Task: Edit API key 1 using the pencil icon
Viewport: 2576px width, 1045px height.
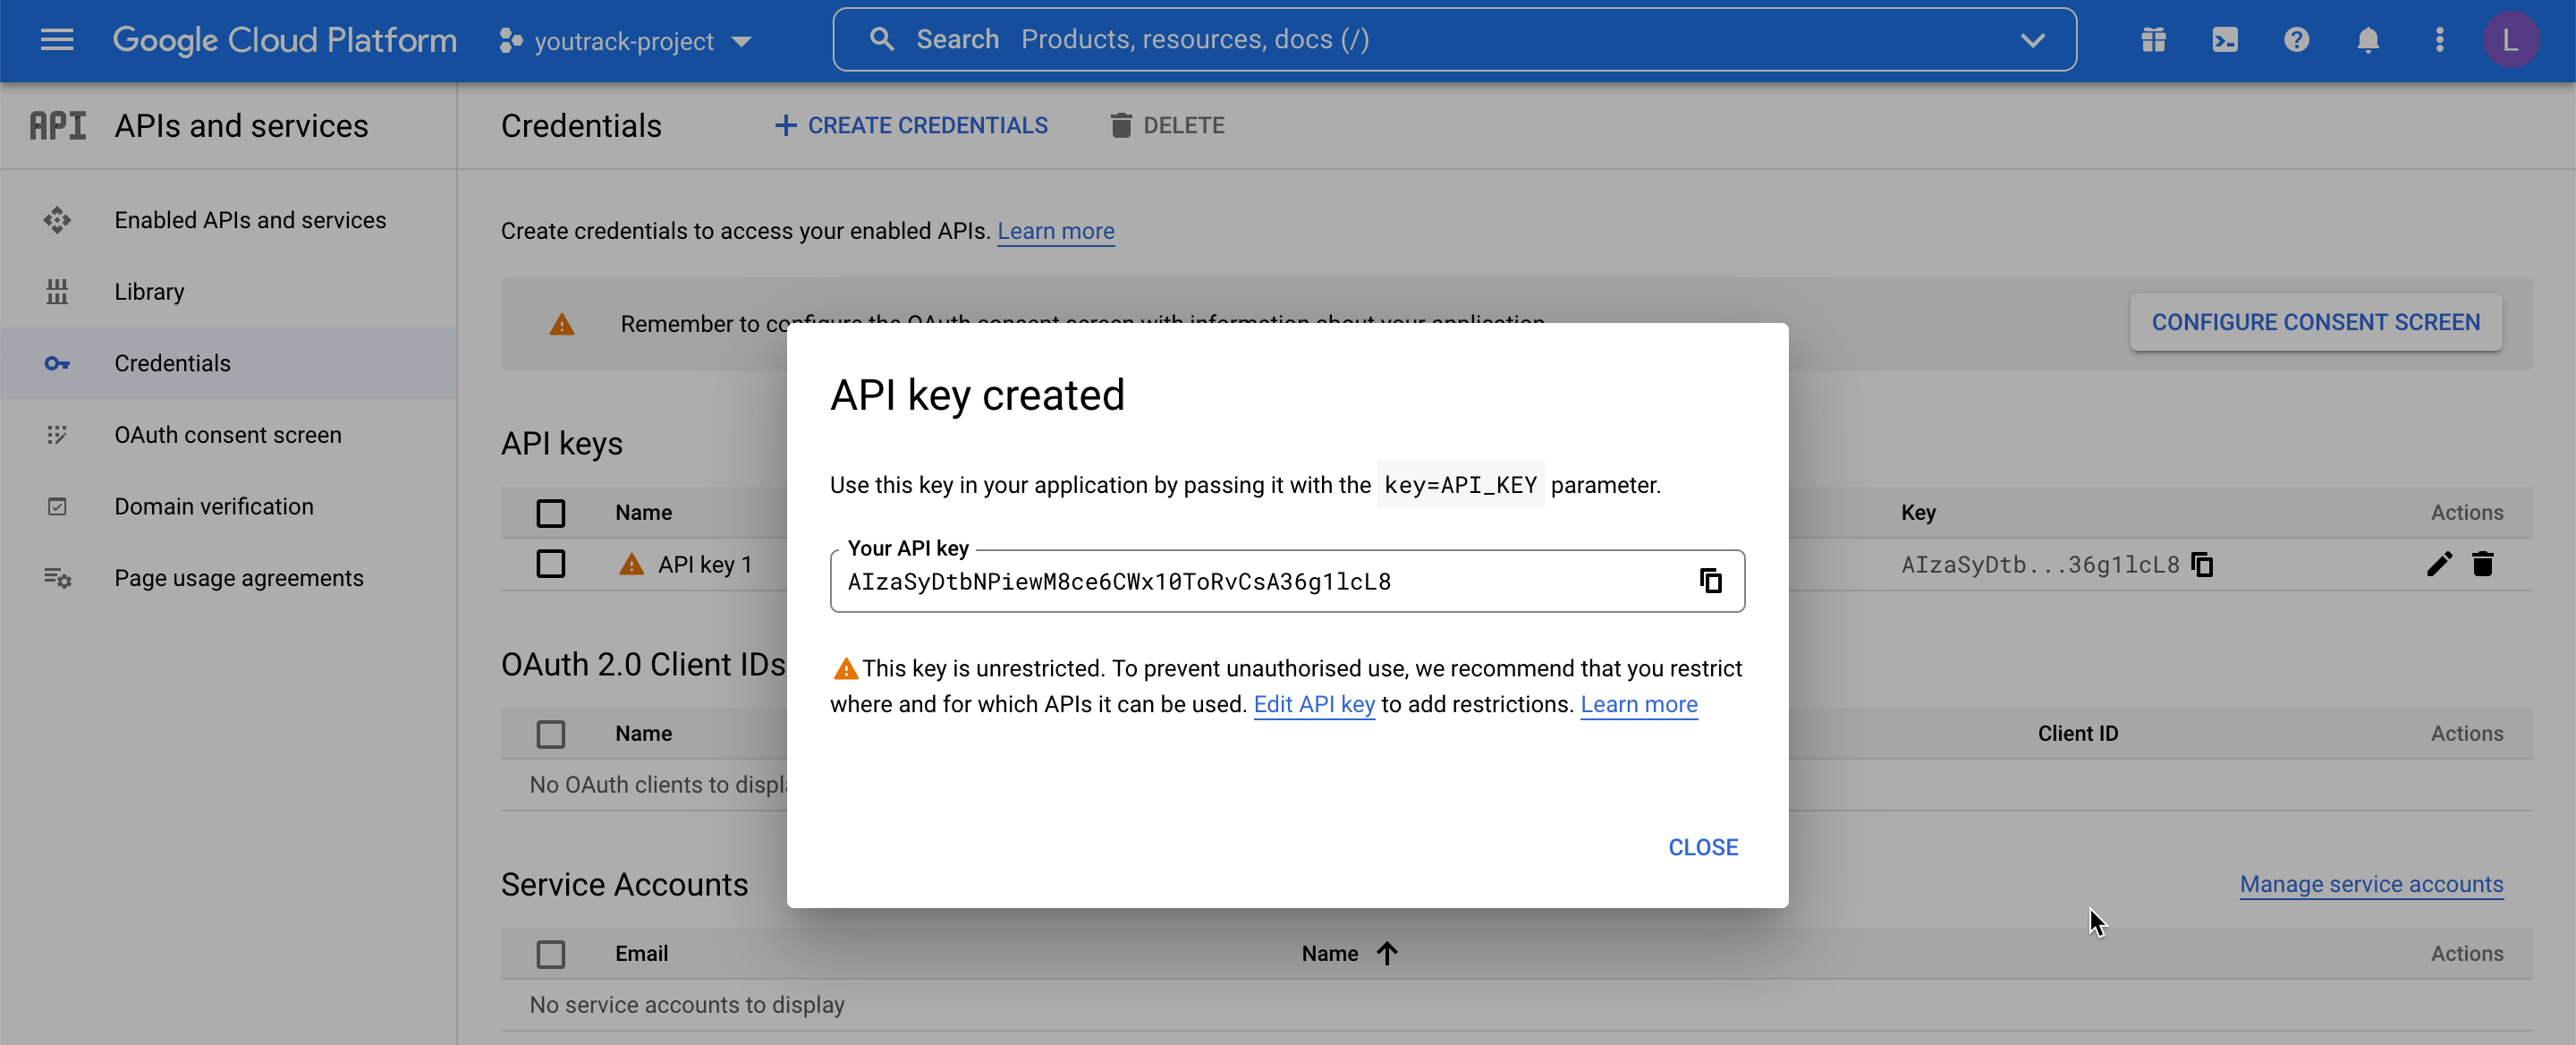Action: pos(2440,564)
